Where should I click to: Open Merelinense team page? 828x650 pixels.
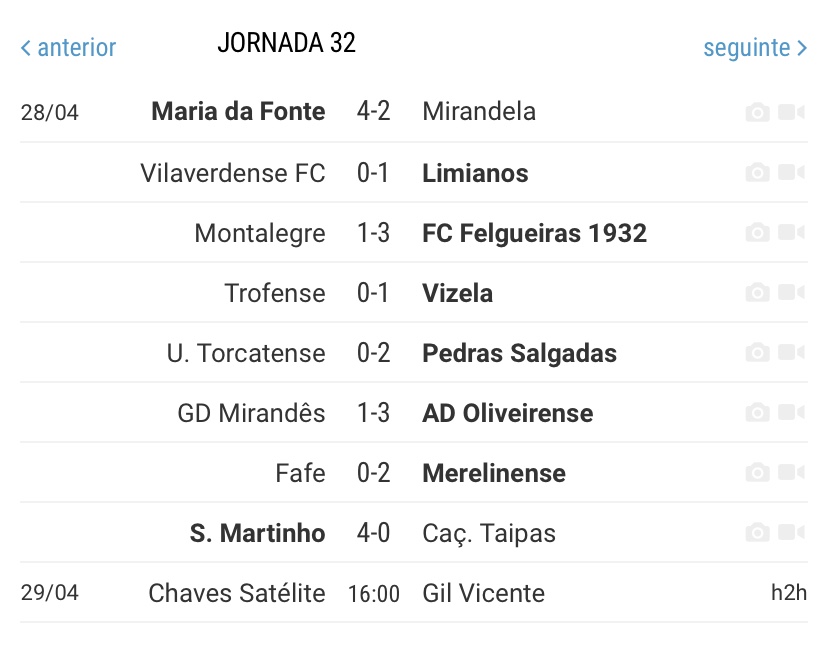tap(494, 473)
